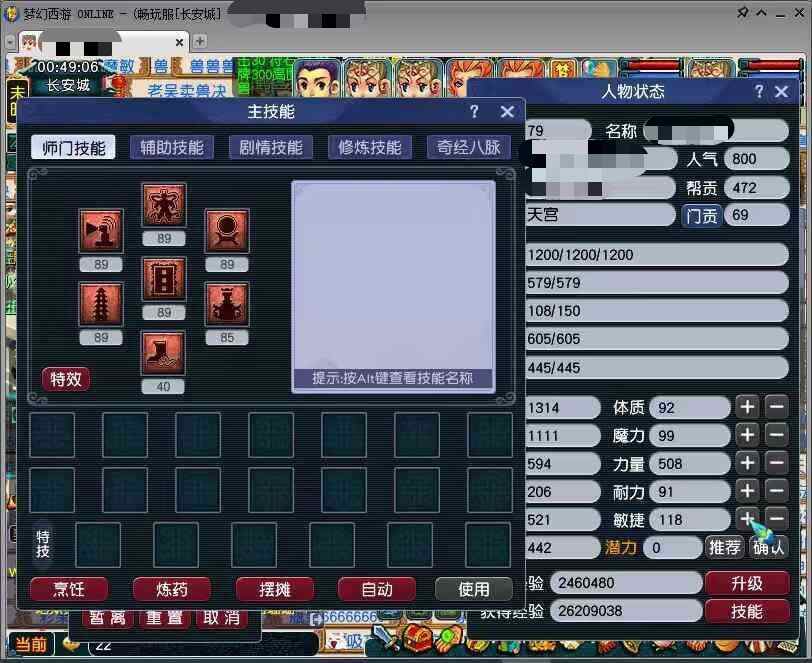
Task: Click the 炼药 button
Action: coord(172,589)
